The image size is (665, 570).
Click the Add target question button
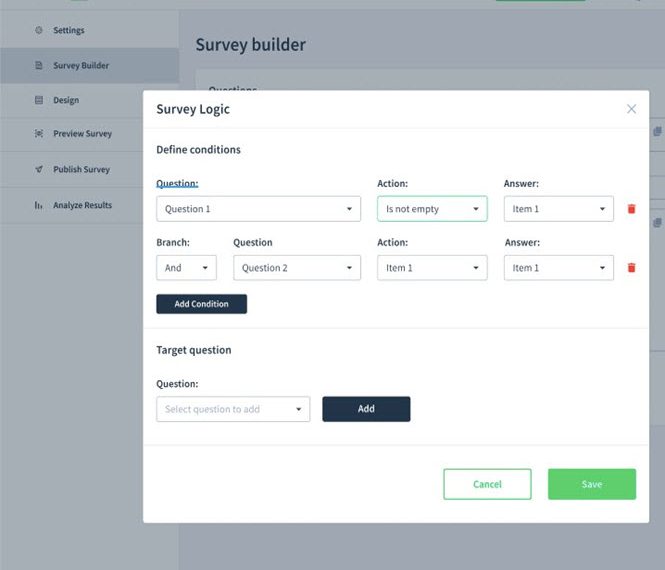click(366, 409)
